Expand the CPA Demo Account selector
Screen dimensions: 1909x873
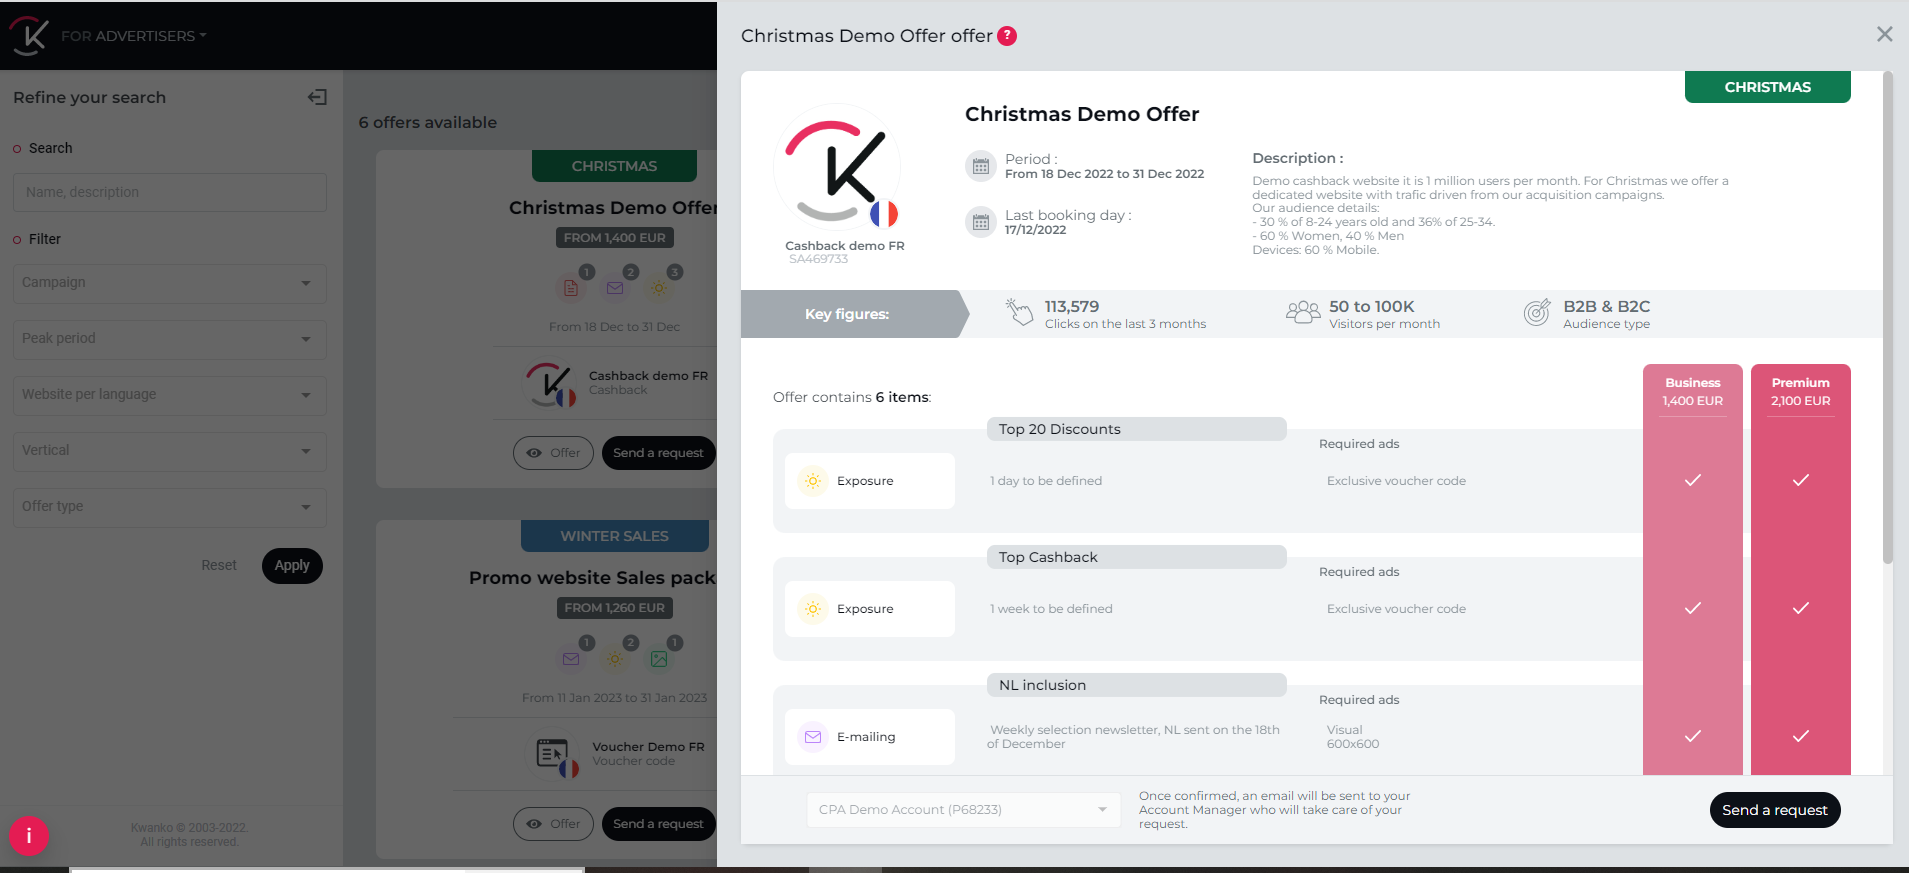pyautogui.click(x=961, y=810)
